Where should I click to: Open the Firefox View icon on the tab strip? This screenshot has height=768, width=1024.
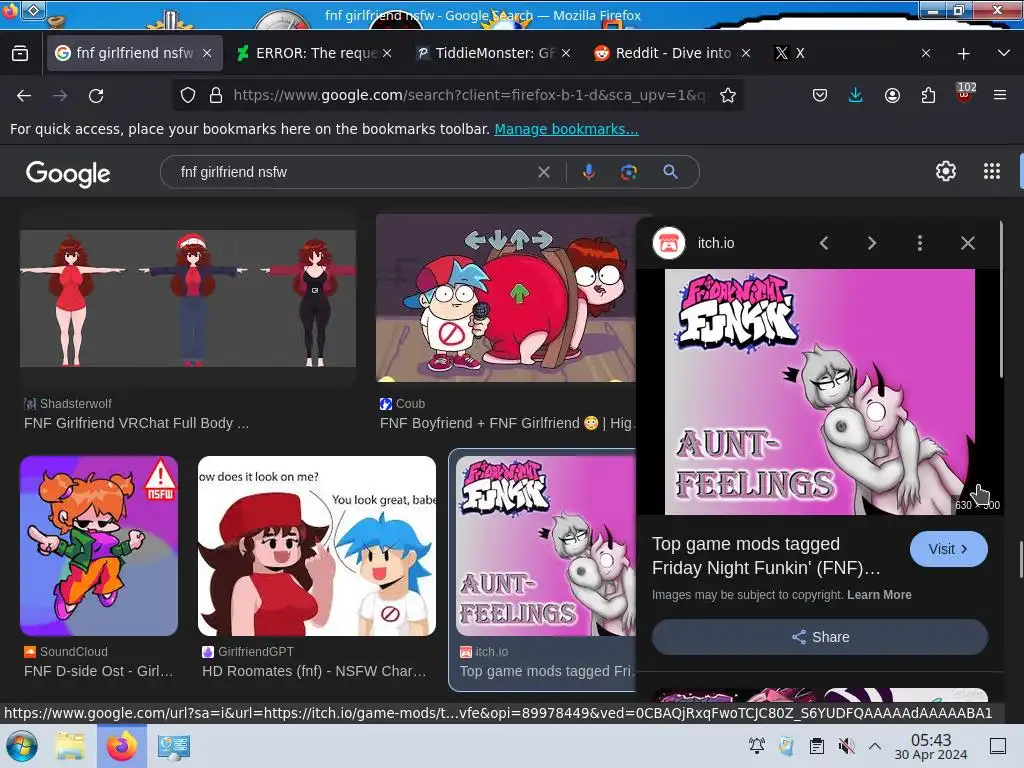(20, 53)
